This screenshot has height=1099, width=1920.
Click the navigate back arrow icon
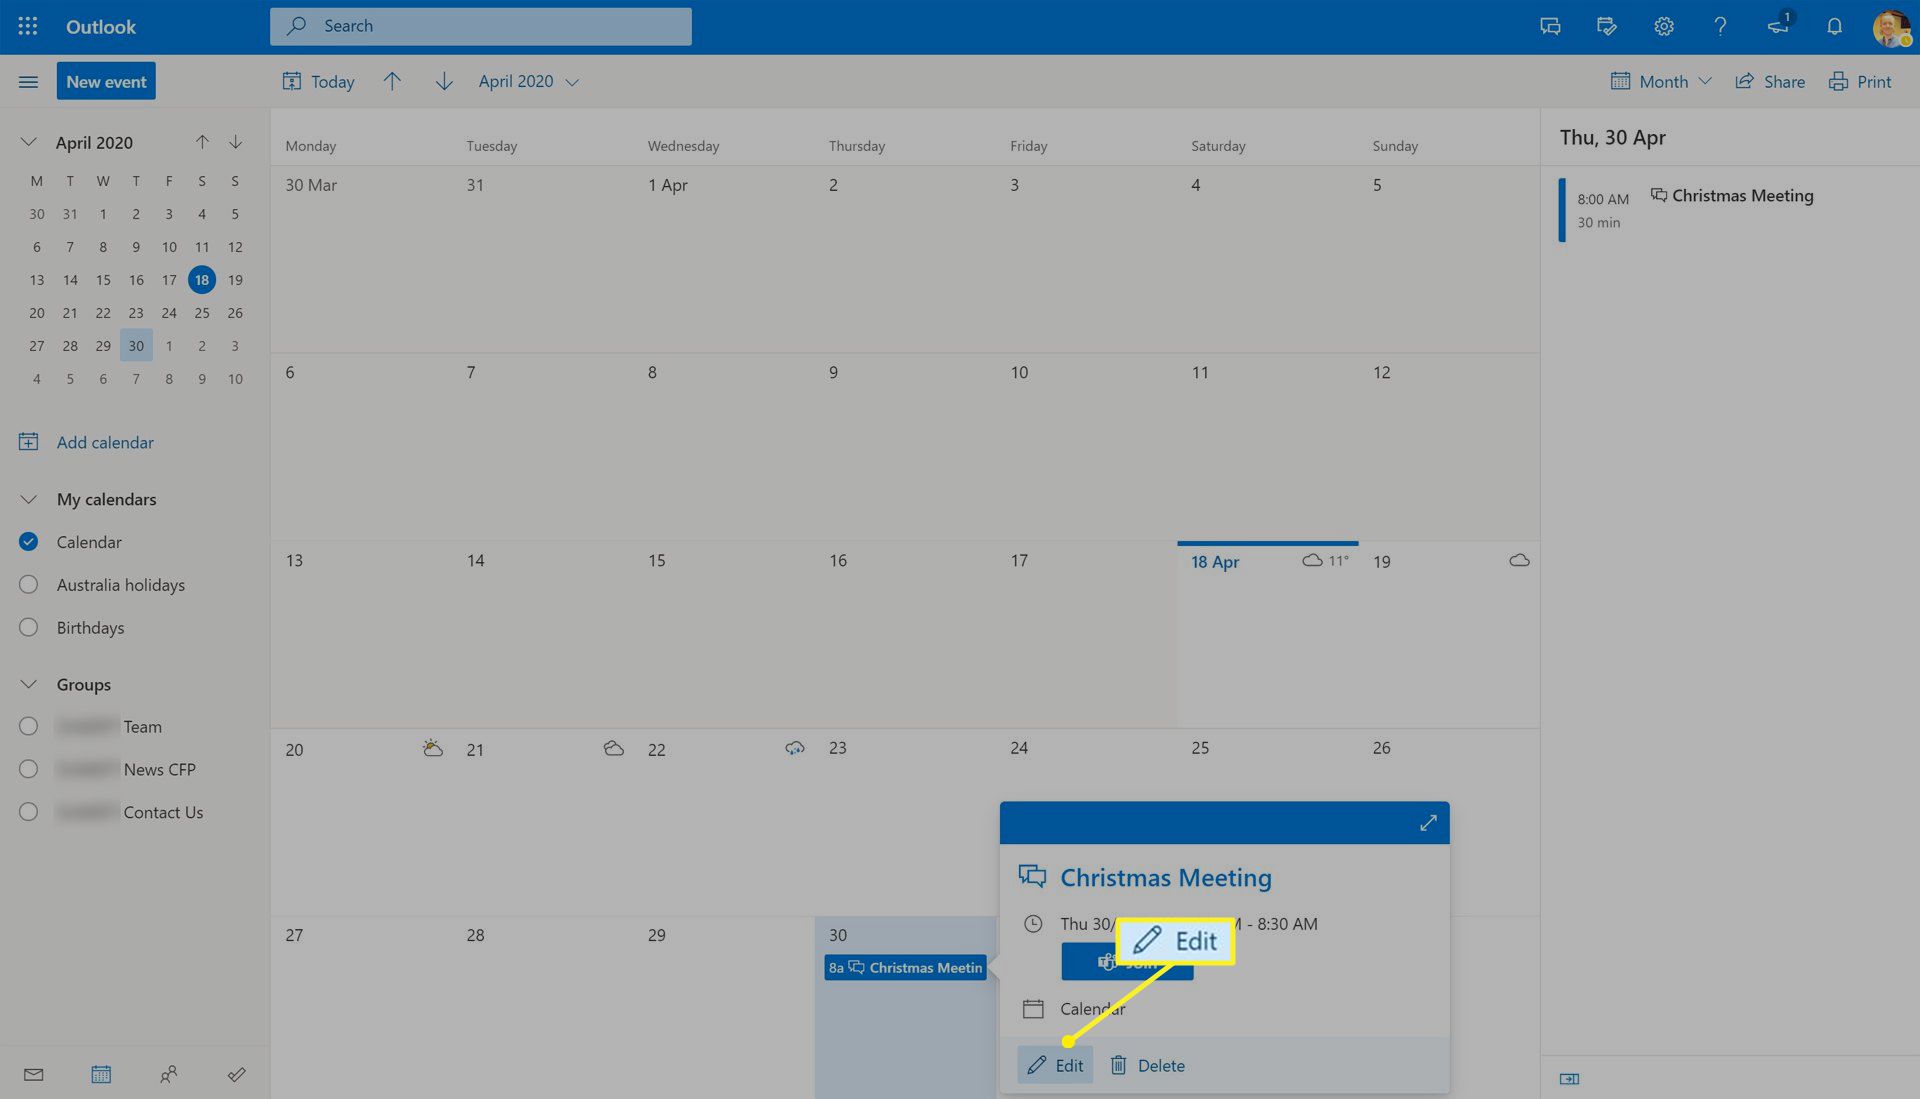[392, 82]
